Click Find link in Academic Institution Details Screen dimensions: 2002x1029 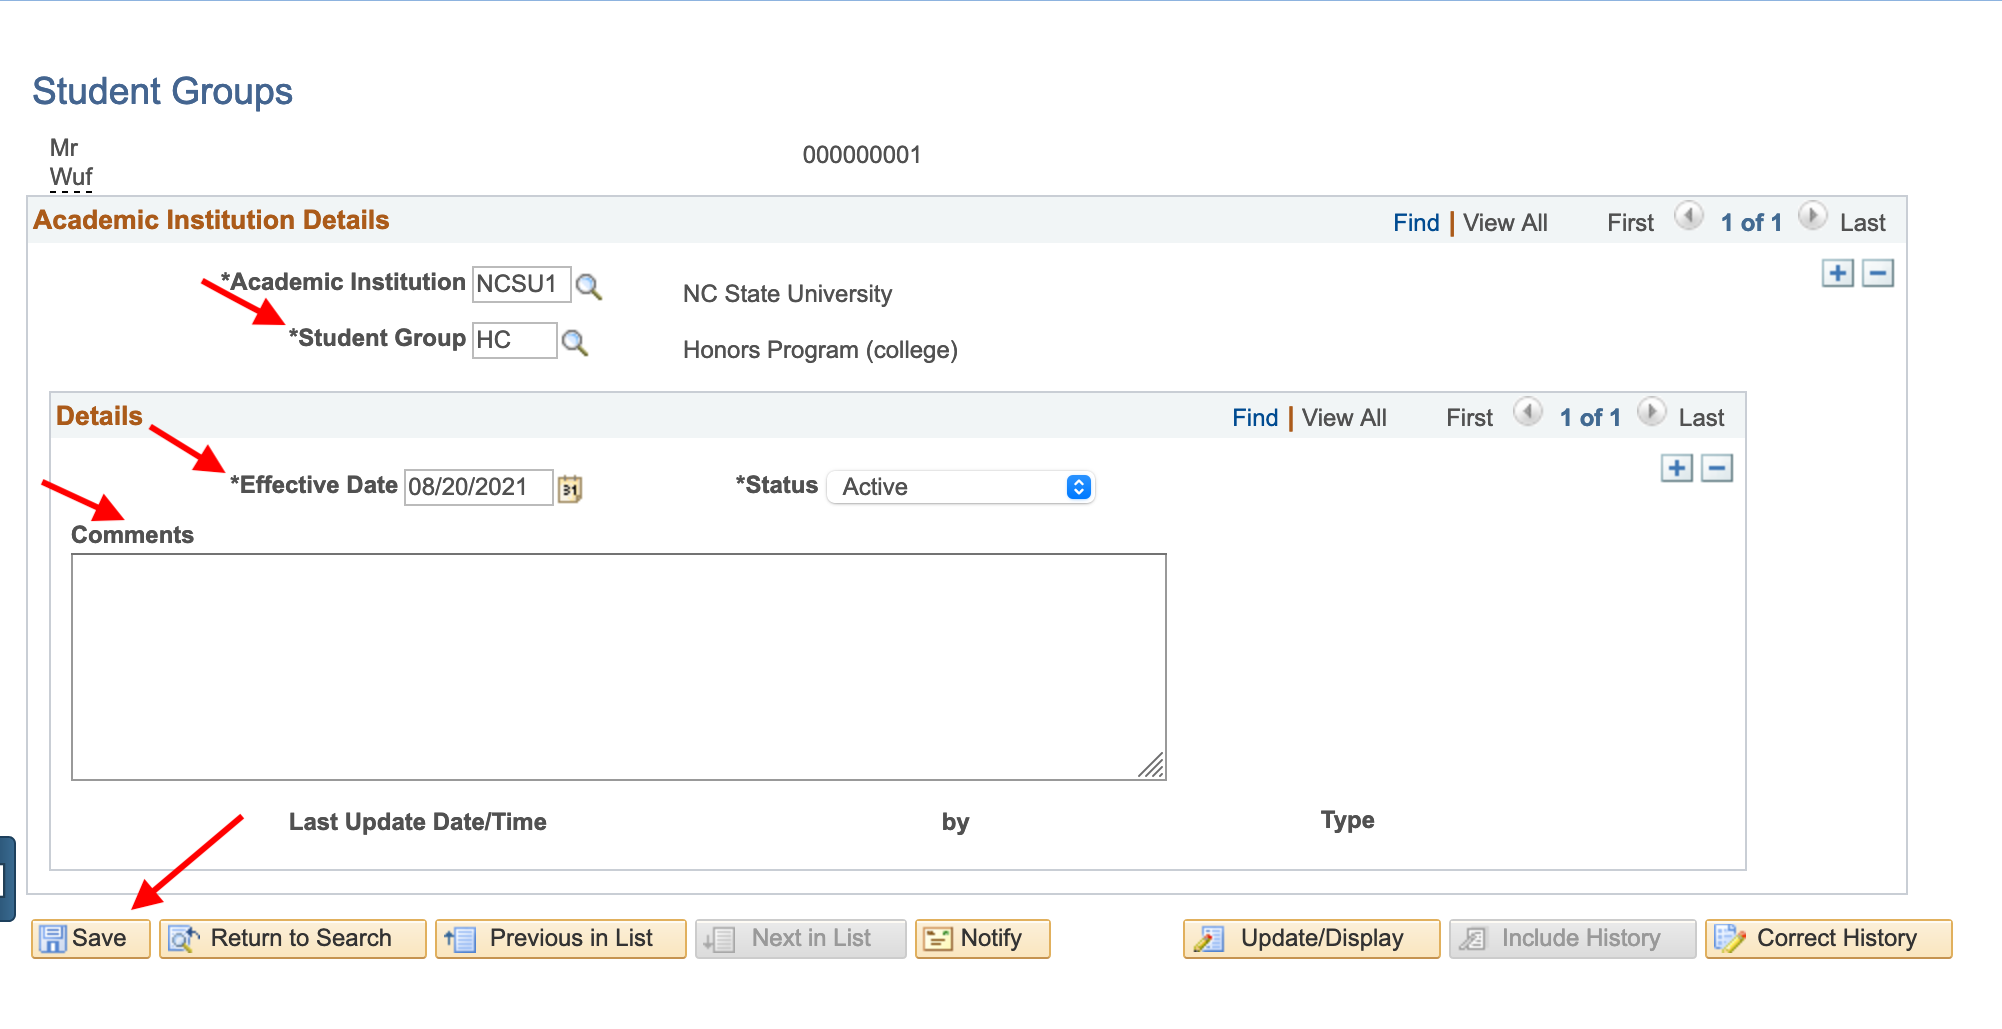coord(1416,223)
